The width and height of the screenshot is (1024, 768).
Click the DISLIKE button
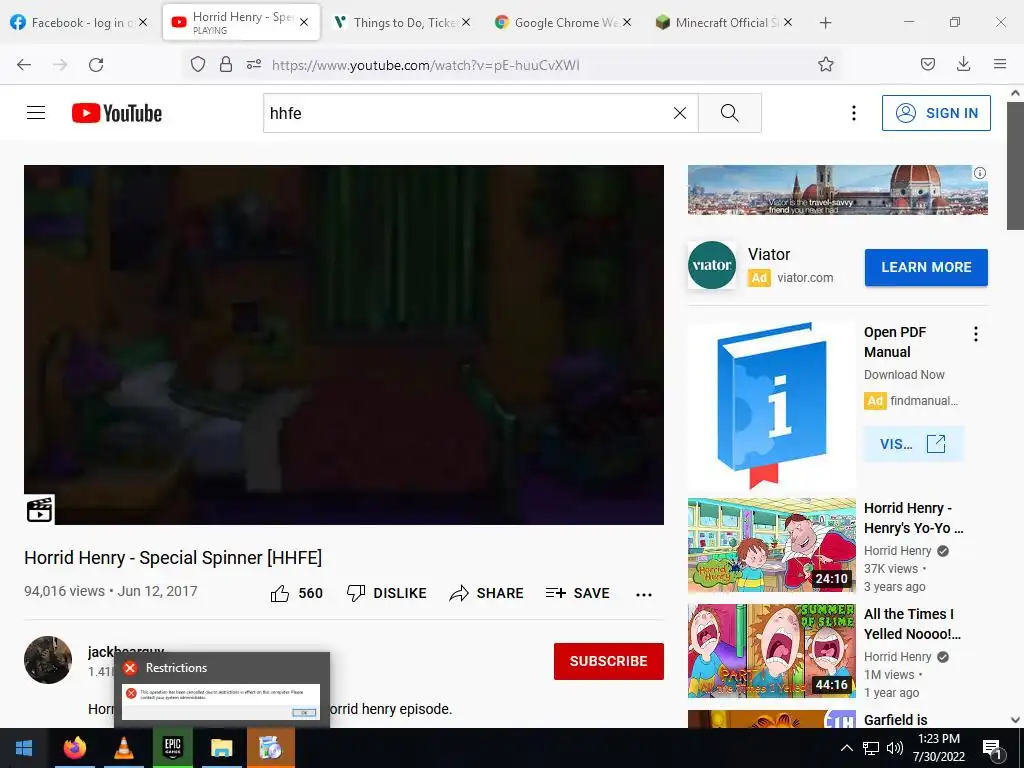click(387, 593)
